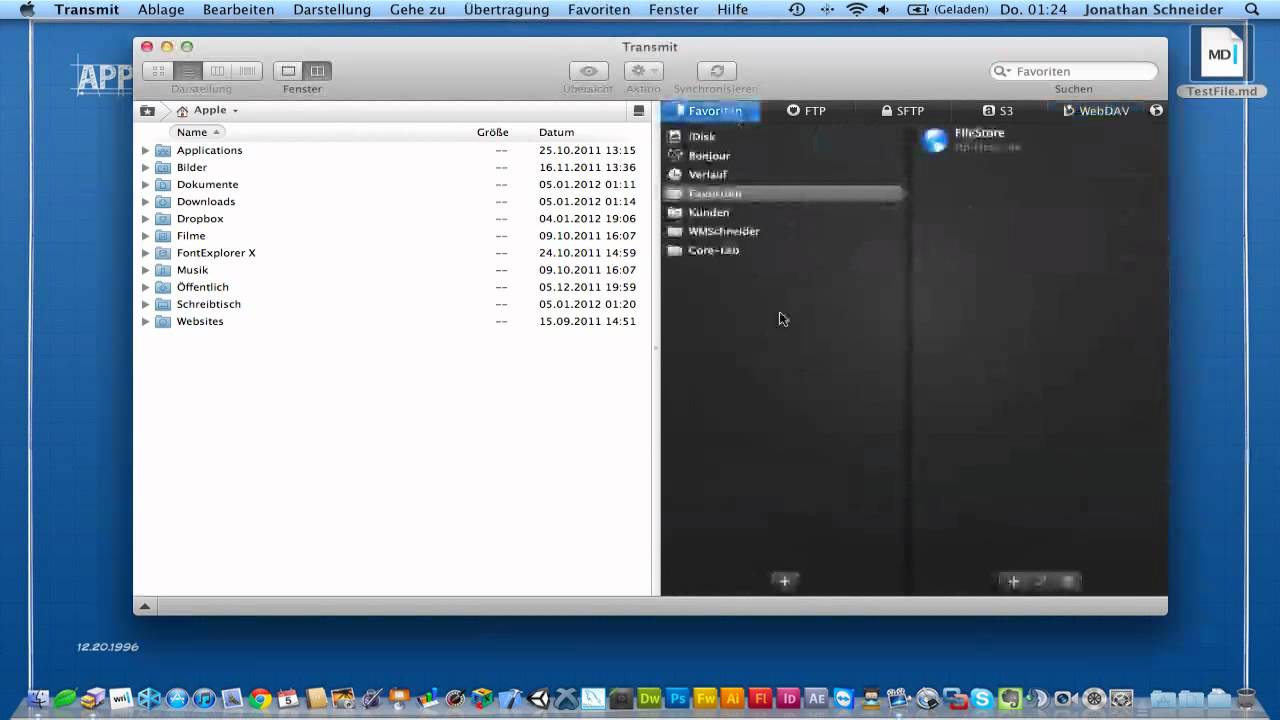
Task: Expand the Bilder folder
Action: [x=145, y=167]
